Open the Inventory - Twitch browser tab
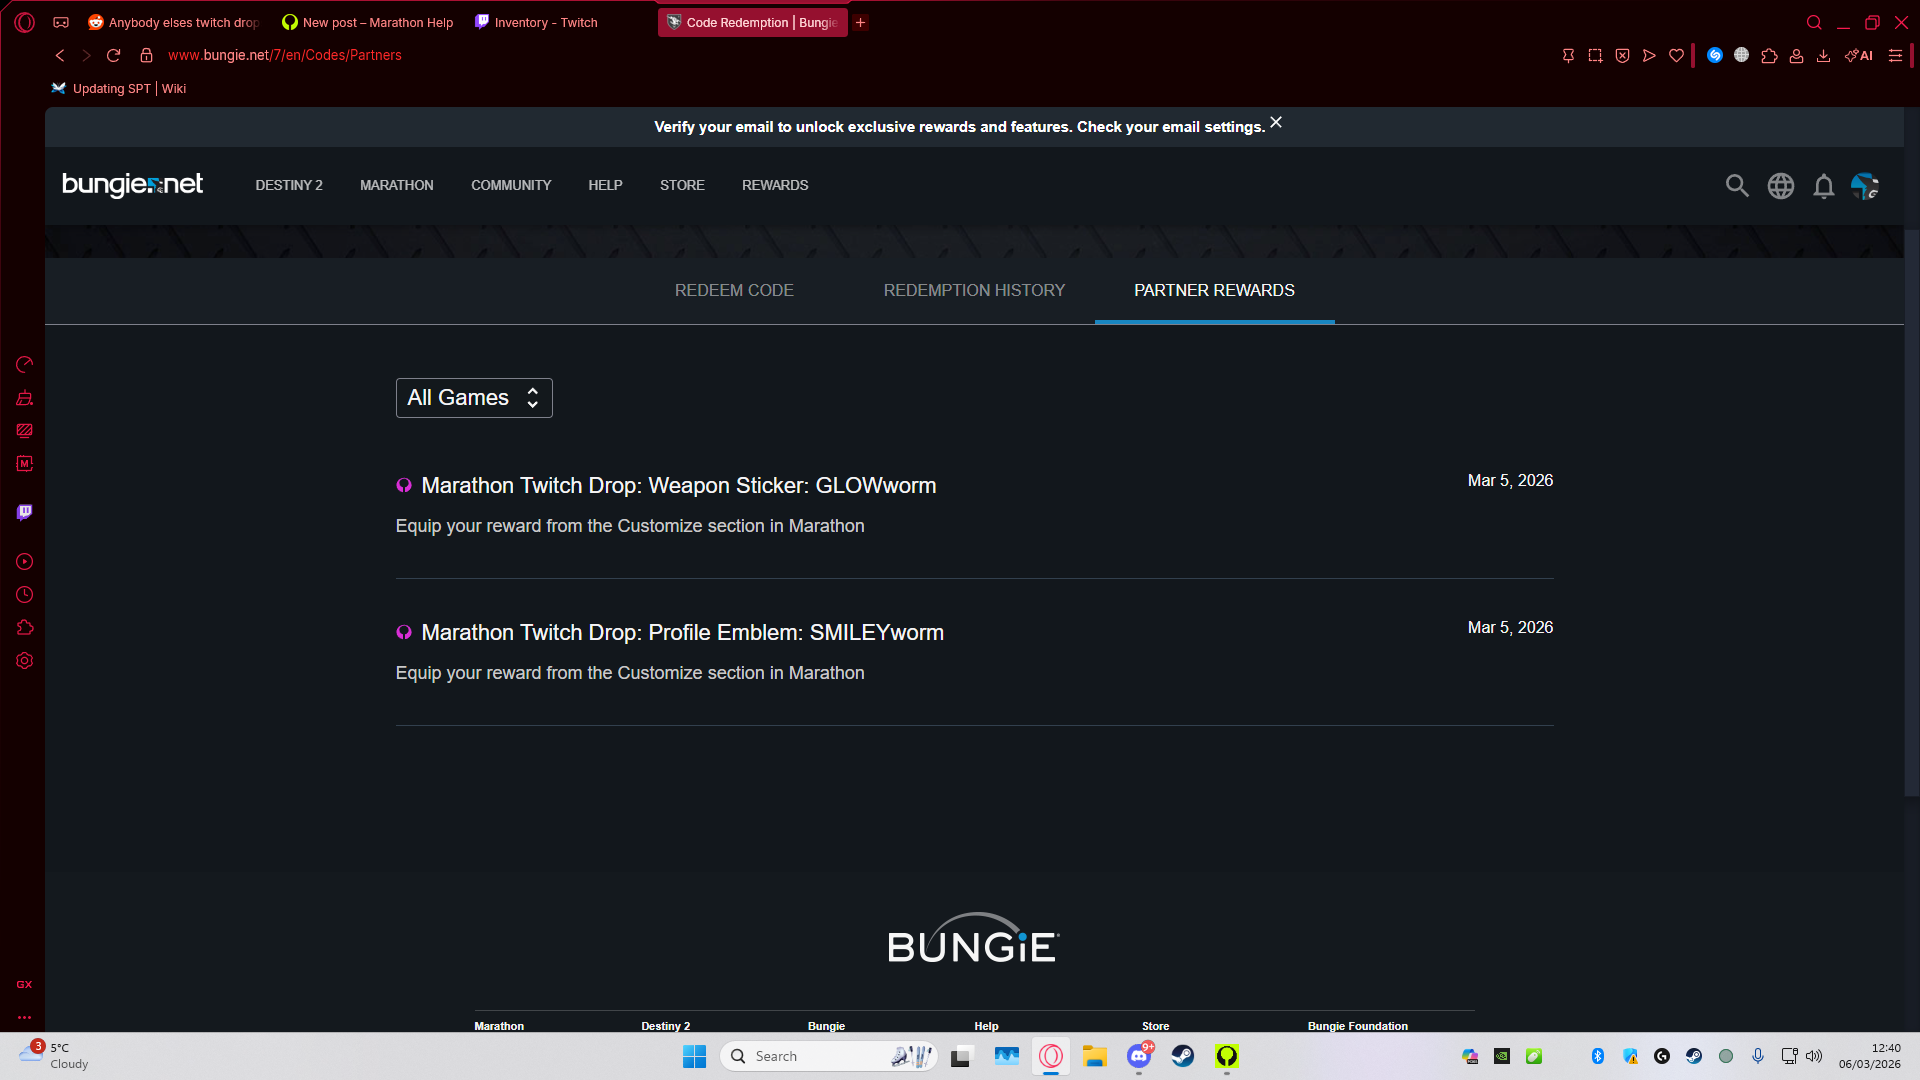1920x1080 pixels. [x=545, y=22]
